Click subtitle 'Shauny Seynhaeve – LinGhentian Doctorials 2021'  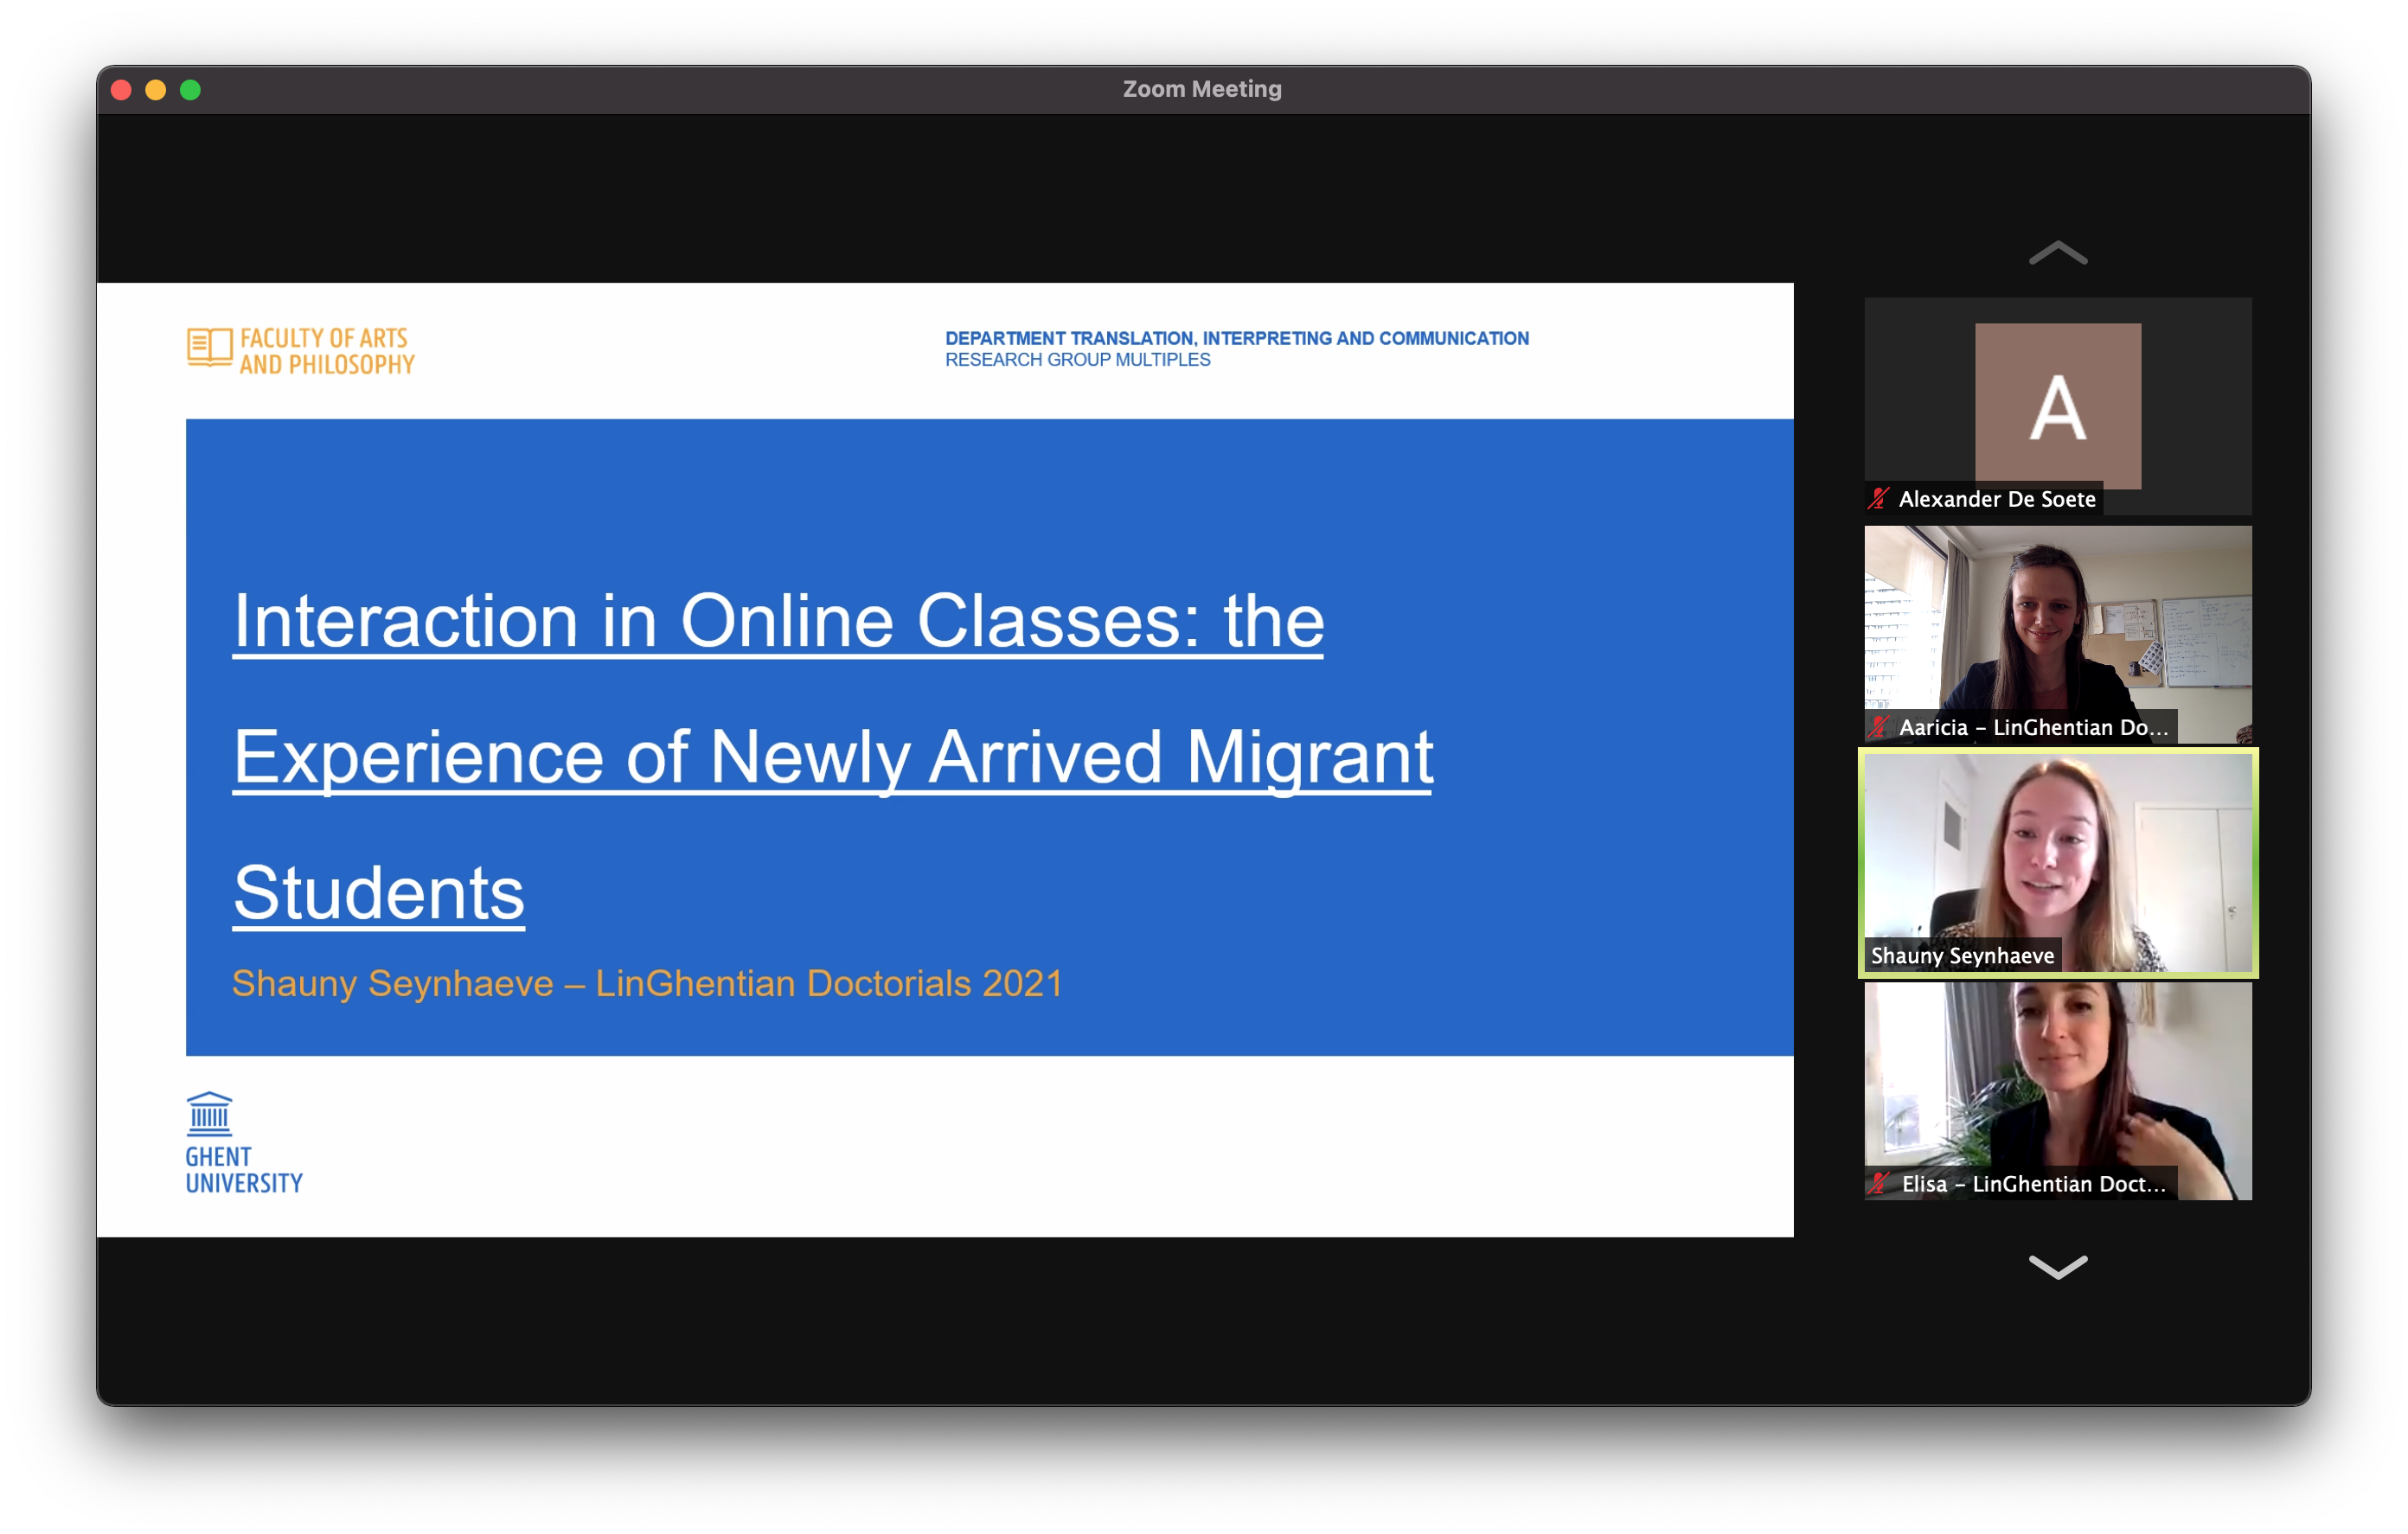coord(647,983)
